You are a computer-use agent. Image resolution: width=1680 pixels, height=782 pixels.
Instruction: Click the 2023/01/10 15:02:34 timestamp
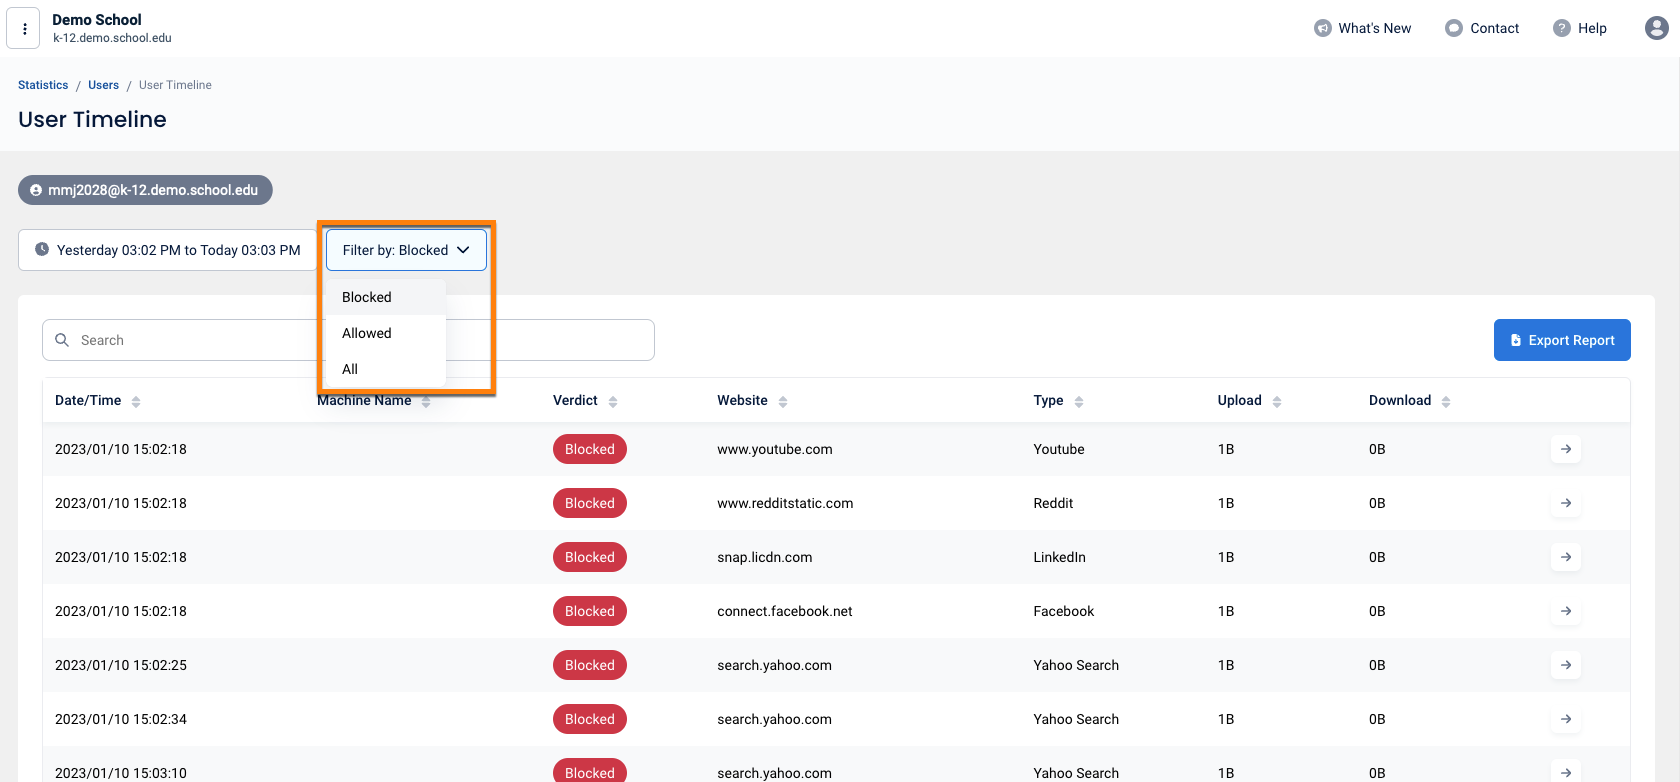[x=121, y=719]
